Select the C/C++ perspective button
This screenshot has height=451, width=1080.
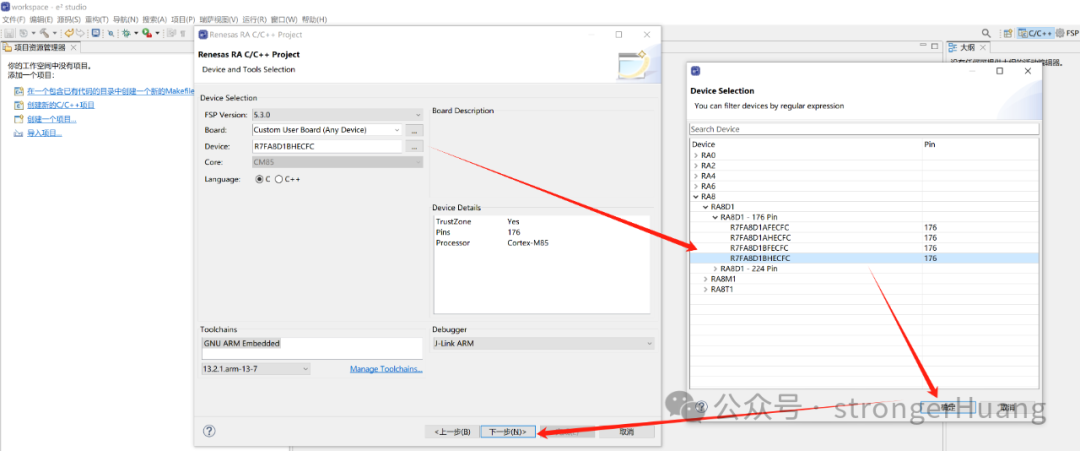tap(1035, 33)
